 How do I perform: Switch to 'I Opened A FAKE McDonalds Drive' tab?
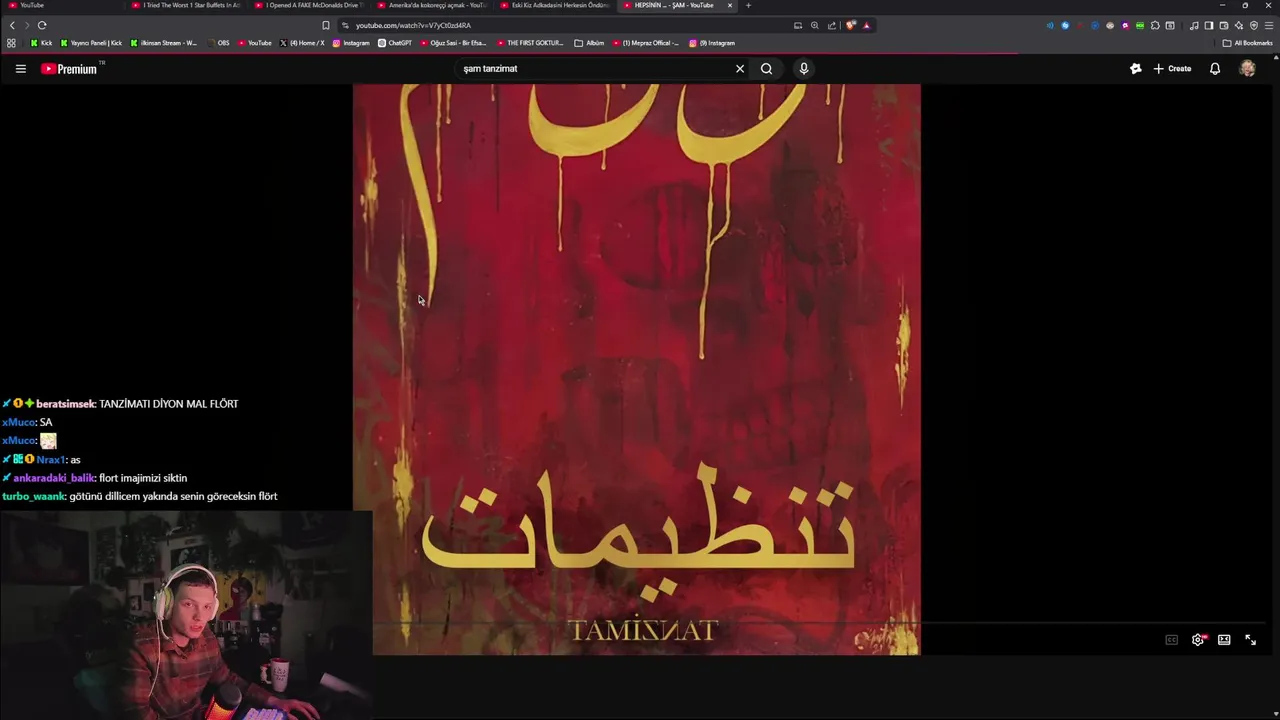[308, 5]
